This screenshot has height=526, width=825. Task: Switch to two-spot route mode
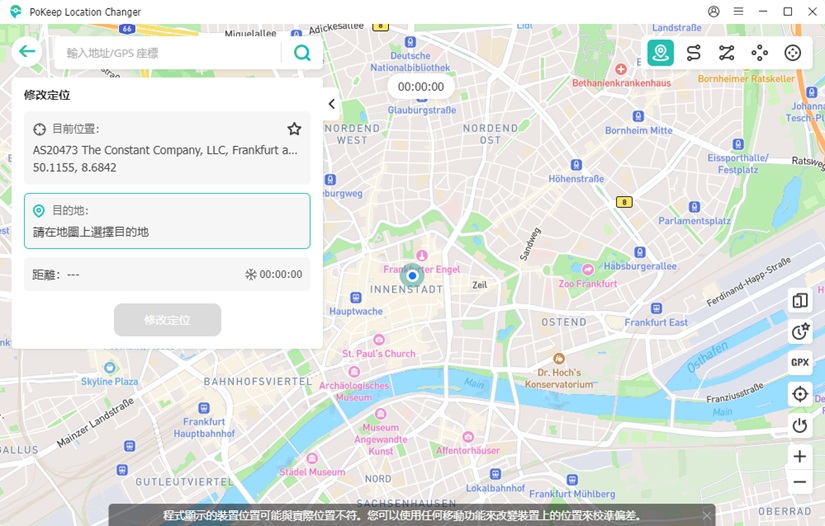click(x=693, y=53)
